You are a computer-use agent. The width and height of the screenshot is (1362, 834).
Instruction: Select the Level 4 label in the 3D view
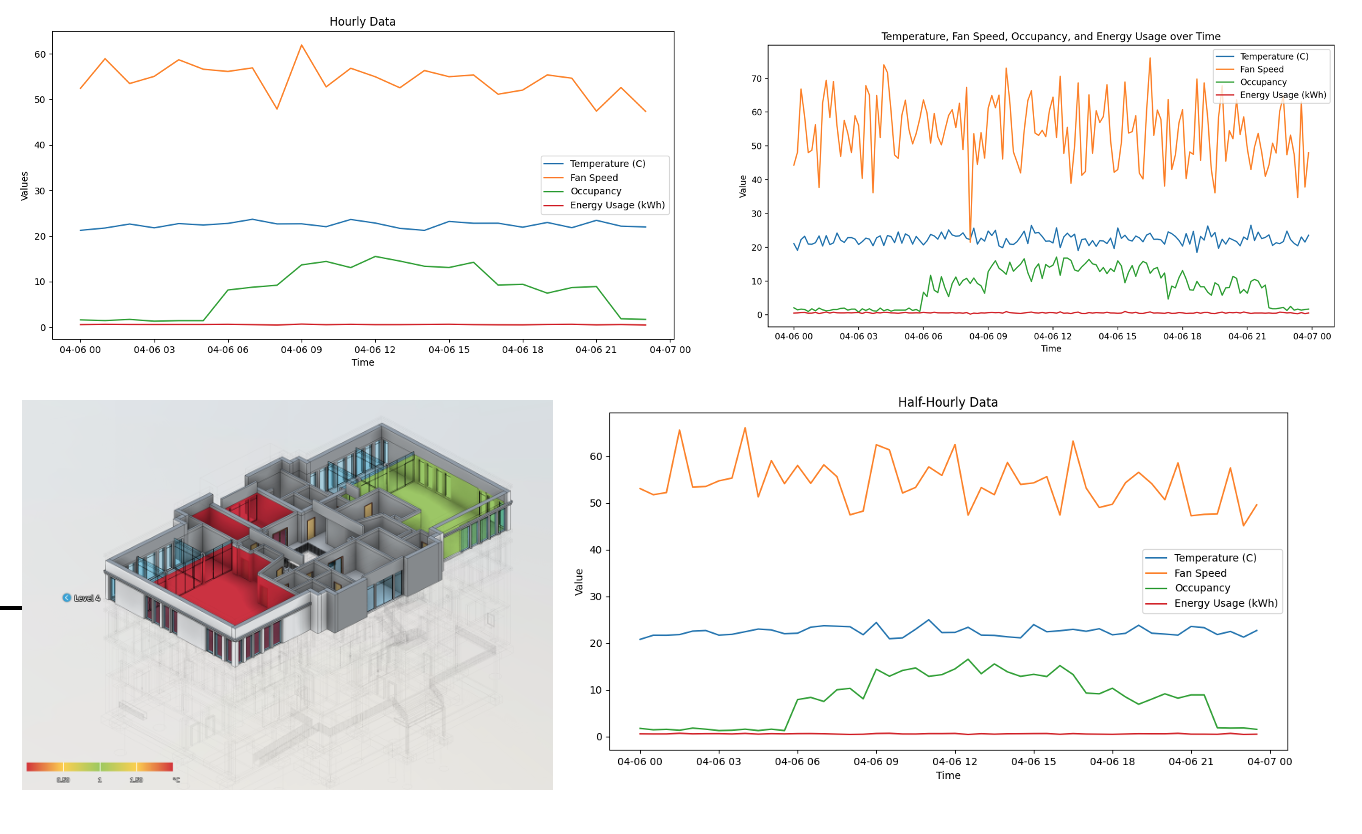tap(88, 597)
